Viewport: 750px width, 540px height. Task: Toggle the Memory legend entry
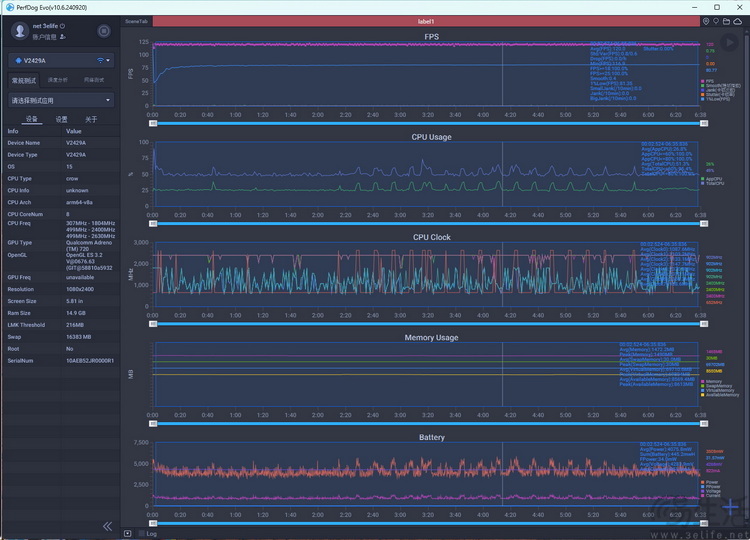[x=711, y=382]
